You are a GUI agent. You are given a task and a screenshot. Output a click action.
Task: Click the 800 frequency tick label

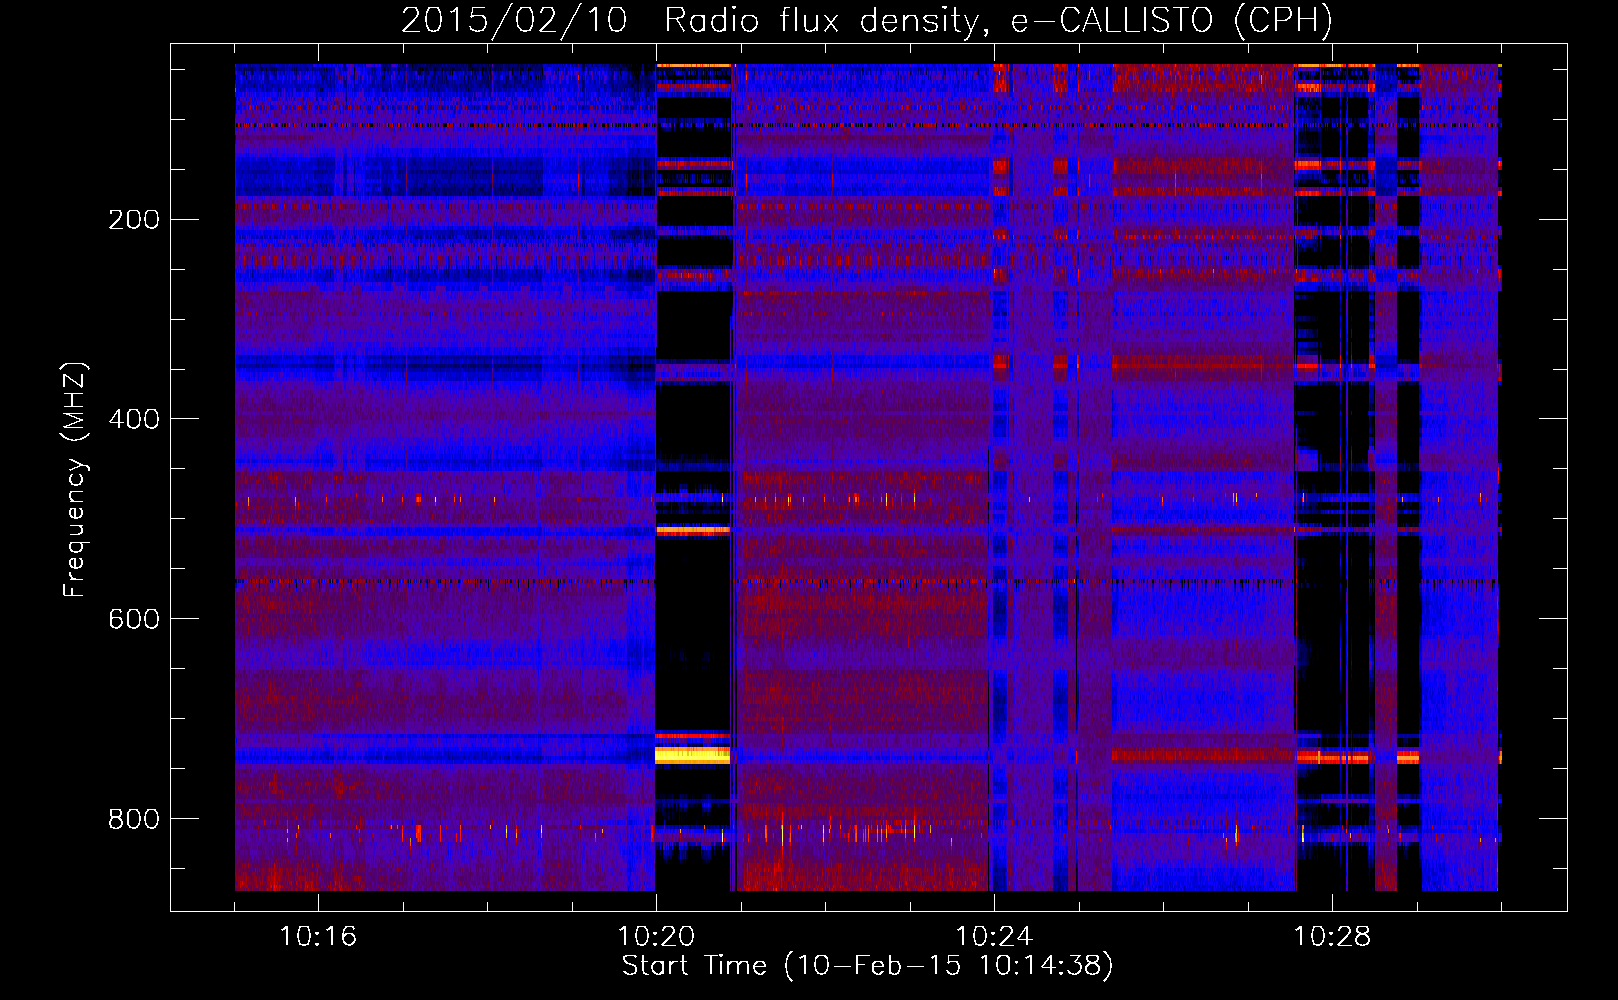pyautogui.click(x=134, y=819)
